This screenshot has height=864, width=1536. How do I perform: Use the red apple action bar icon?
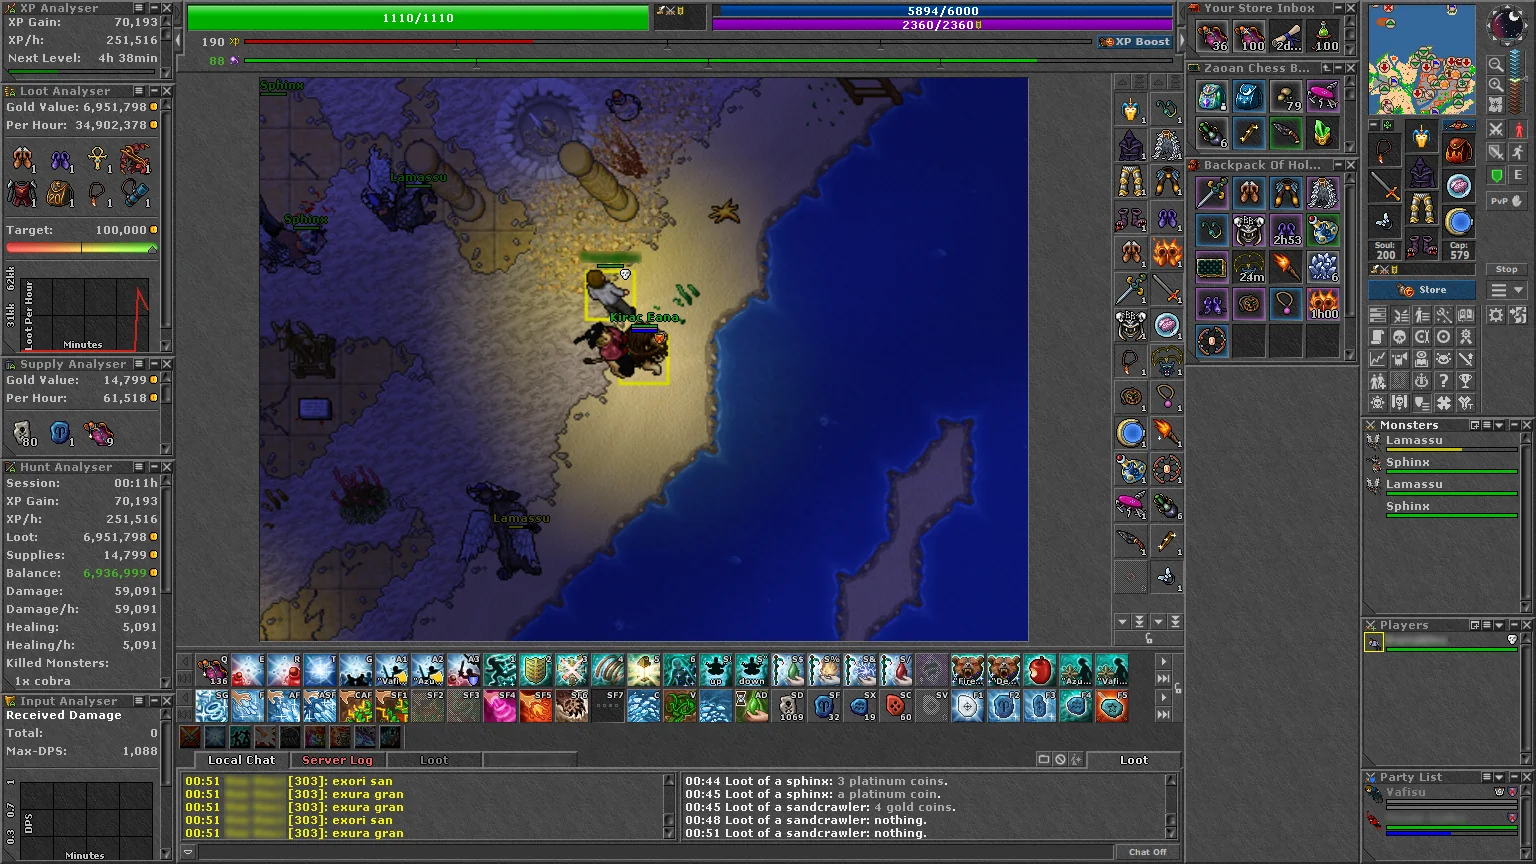coord(1040,670)
